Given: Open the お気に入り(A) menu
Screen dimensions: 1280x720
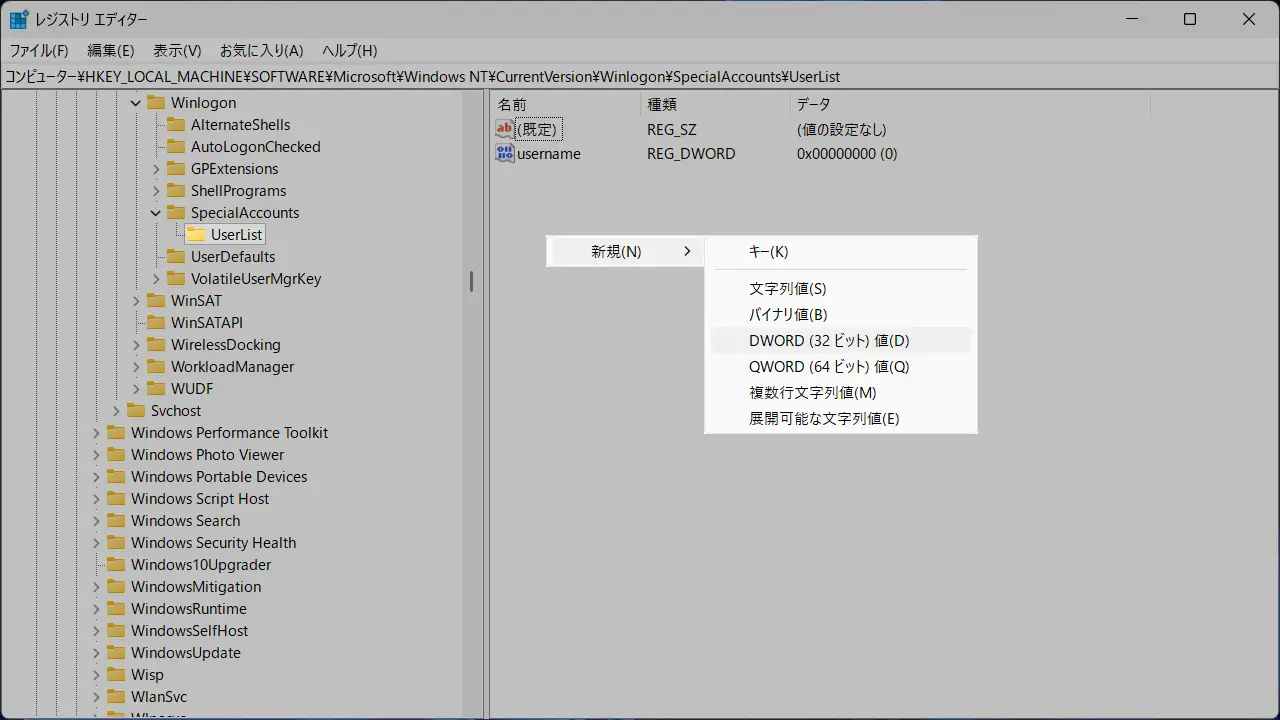Looking at the screenshot, I should [261, 50].
